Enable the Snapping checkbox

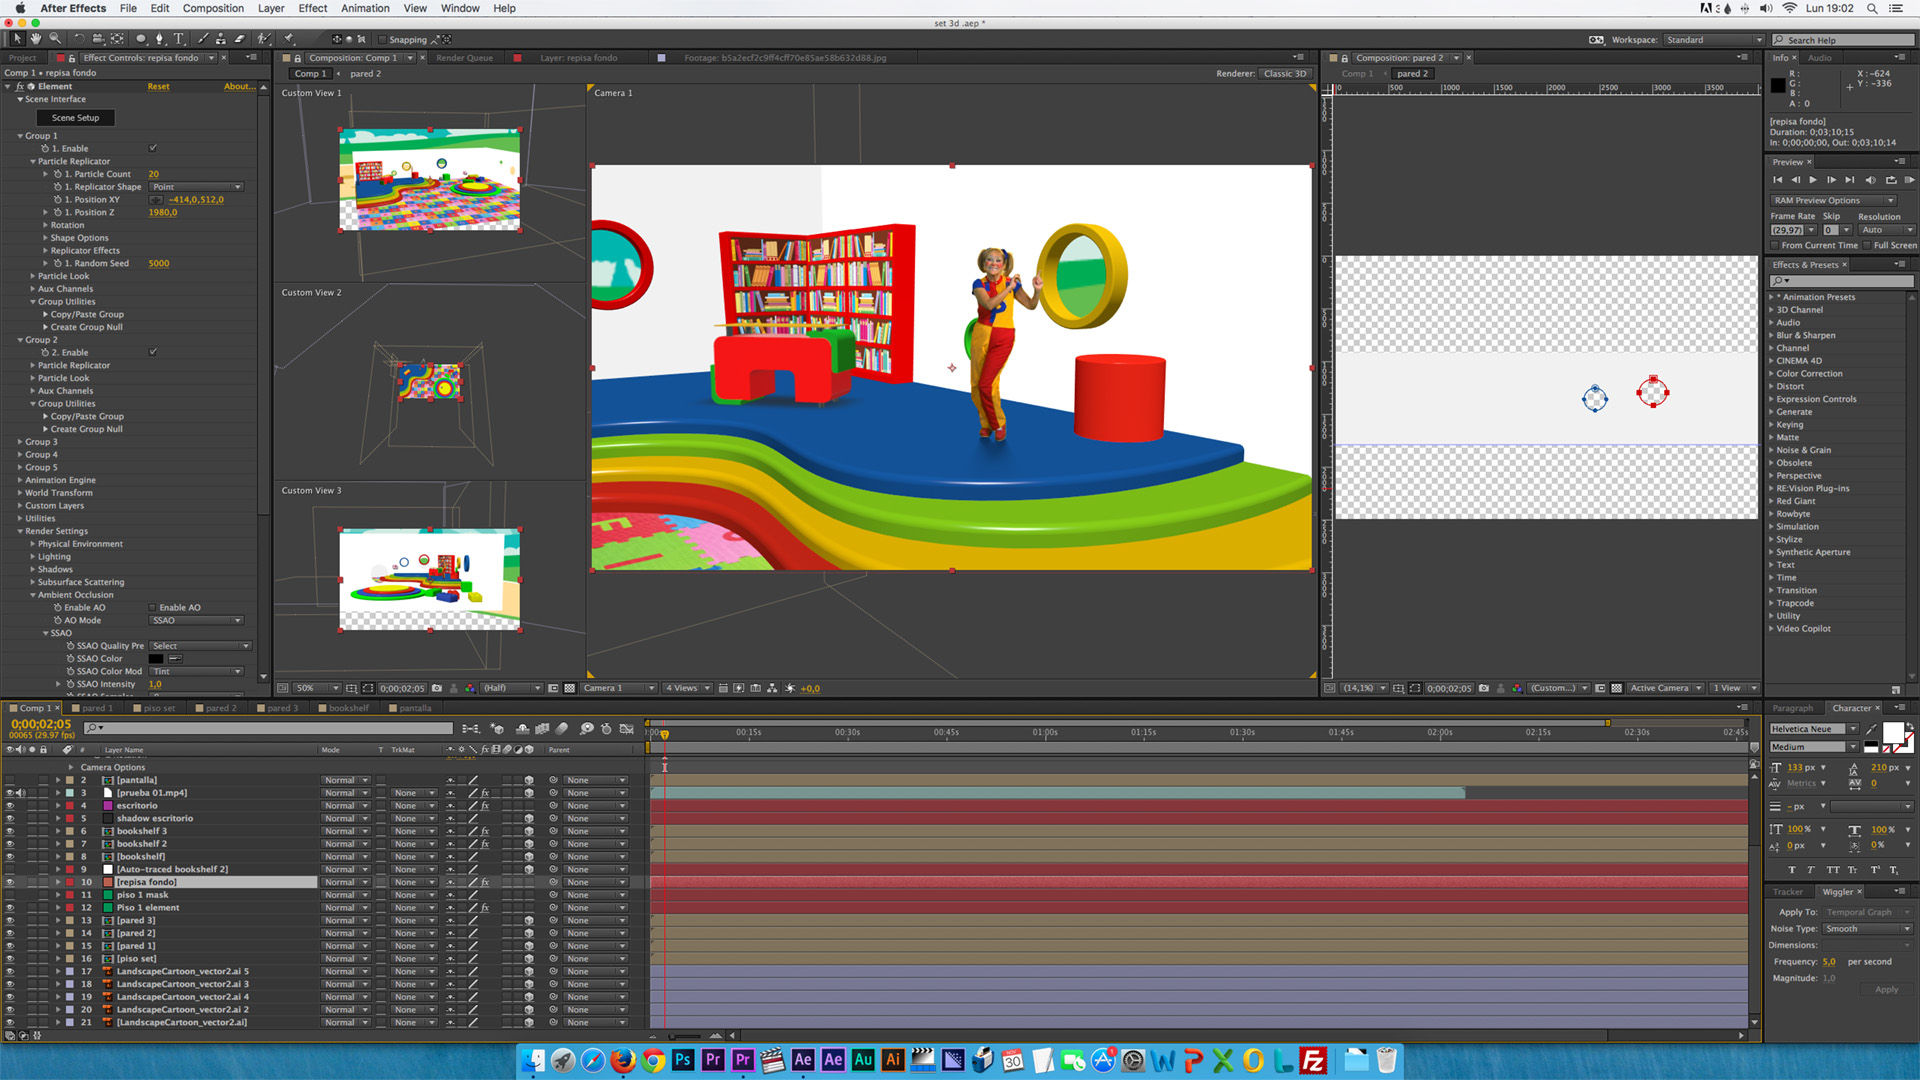[x=382, y=40]
